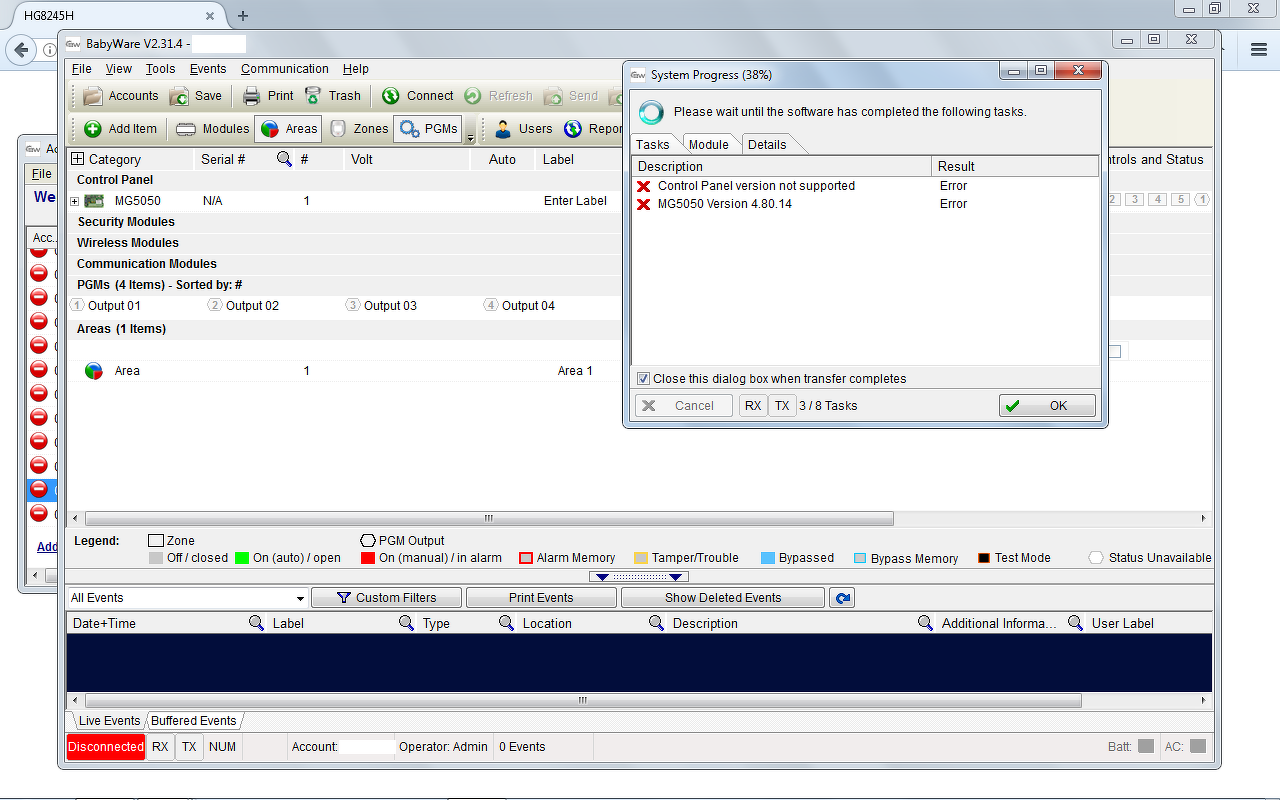The height and width of the screenshot is (800, 1280).
Task: Click the refresh events icon beside Show Deleted Events
Action: pos(843,598)
